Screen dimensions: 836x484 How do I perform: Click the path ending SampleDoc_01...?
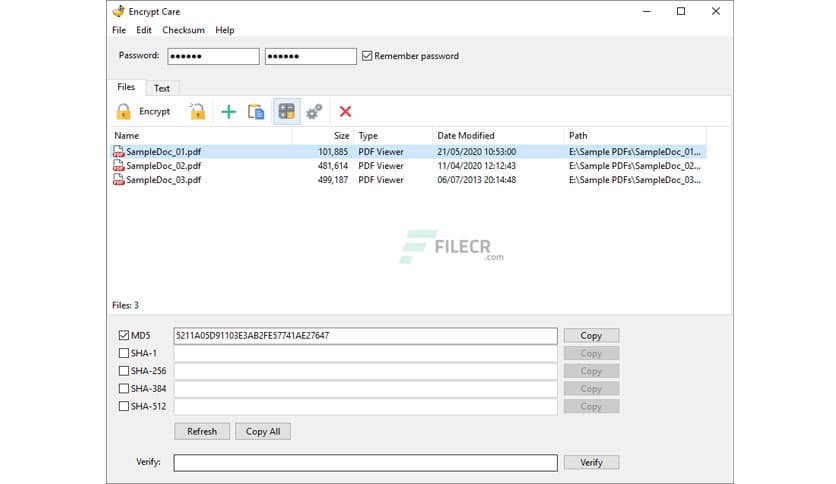pos(634,152)
